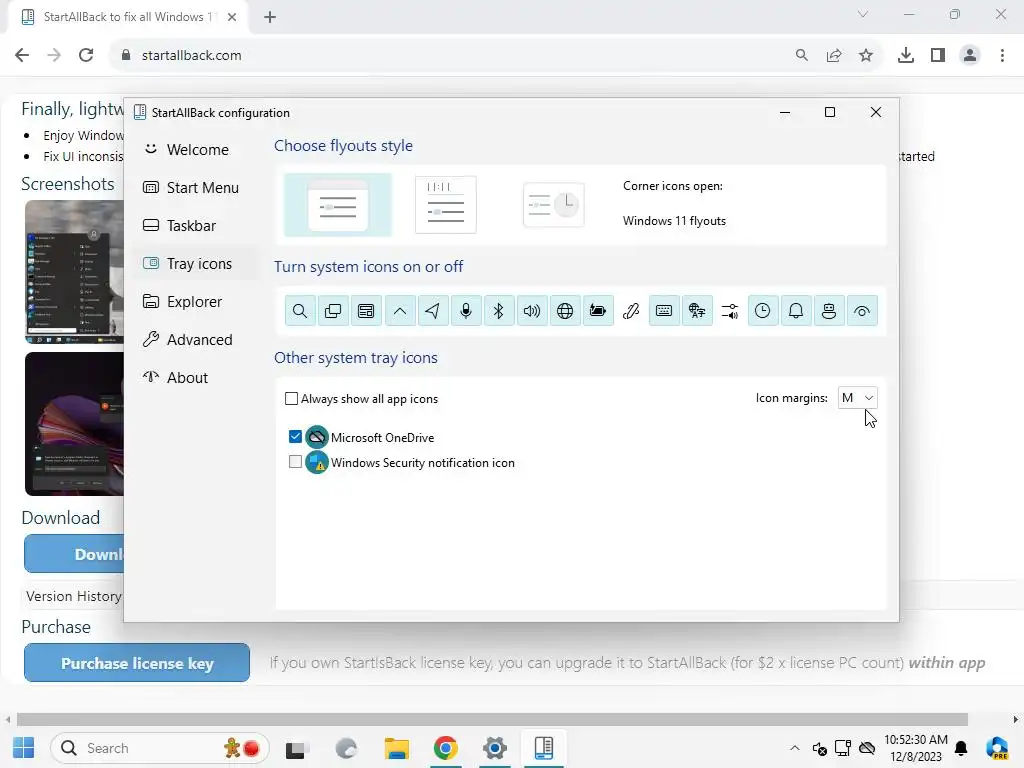Toggle the Meet Now person system icon
The height and width of the screenshot is (768, 1024).
(x=829, y=311)
